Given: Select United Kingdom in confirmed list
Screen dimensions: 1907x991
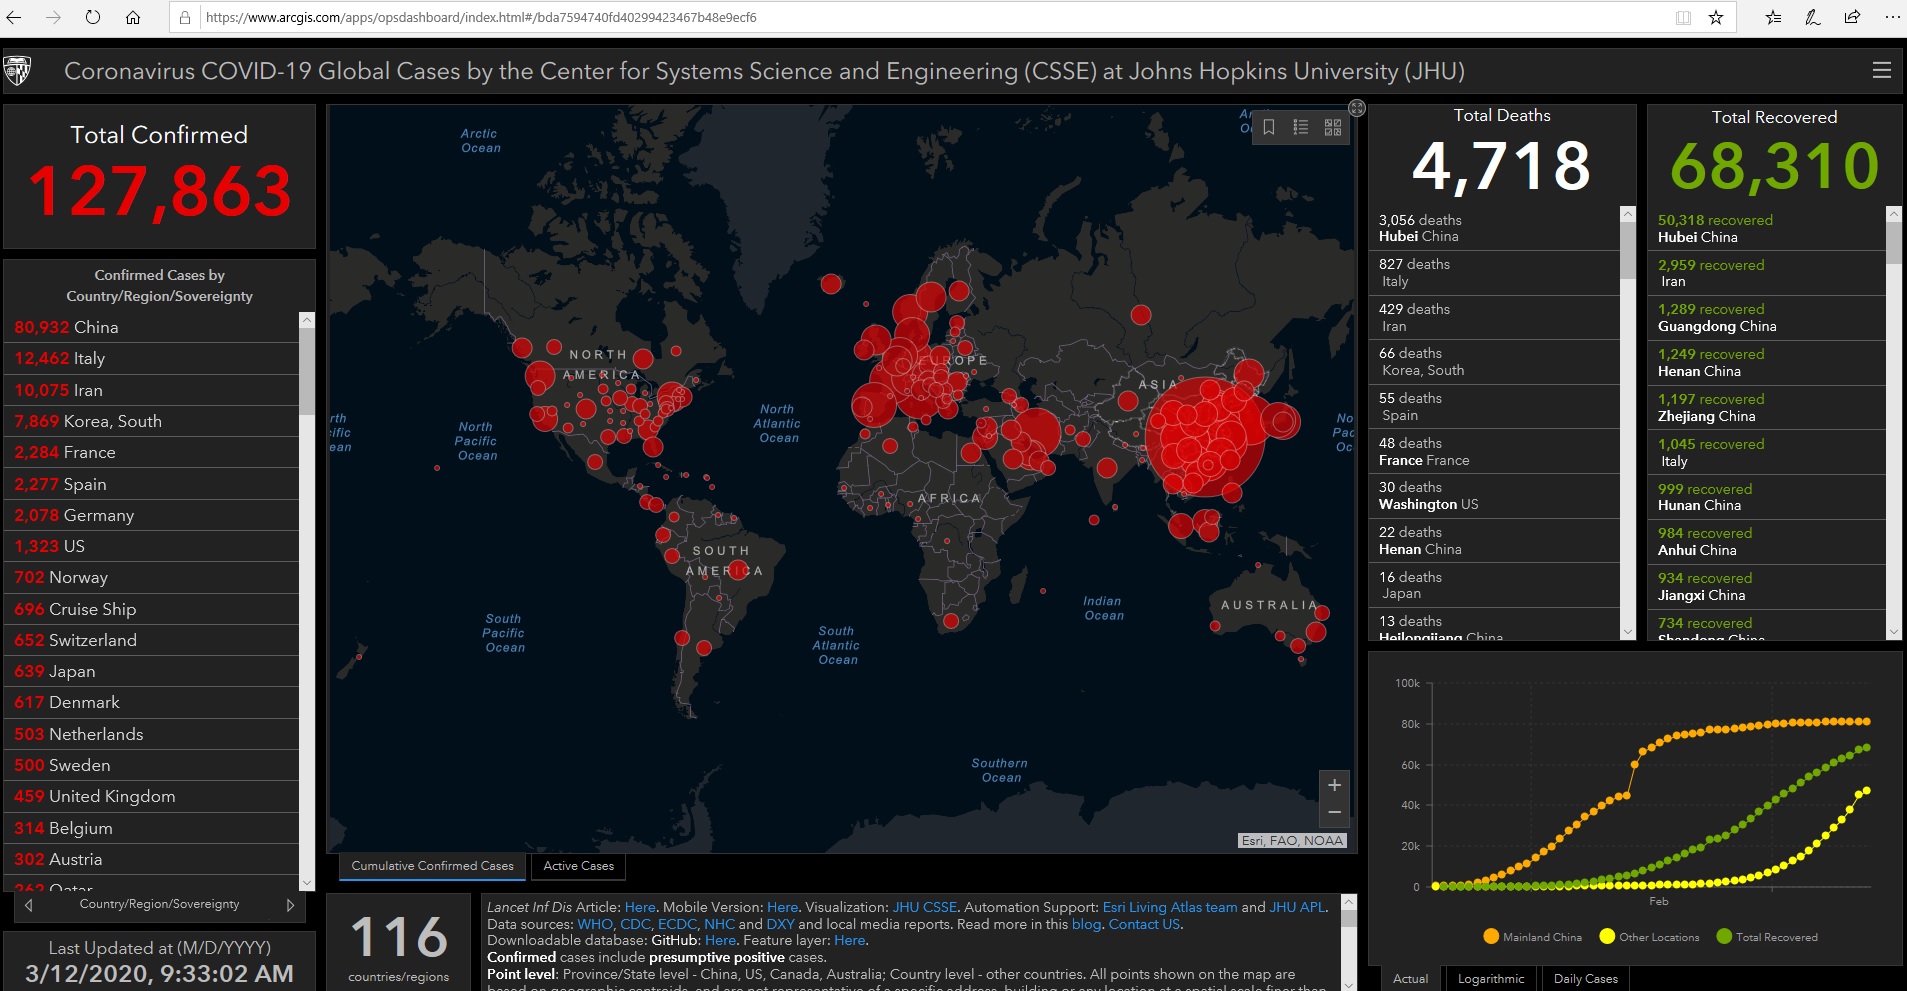Looking at the screenshot, I should (x=153, y=796).
